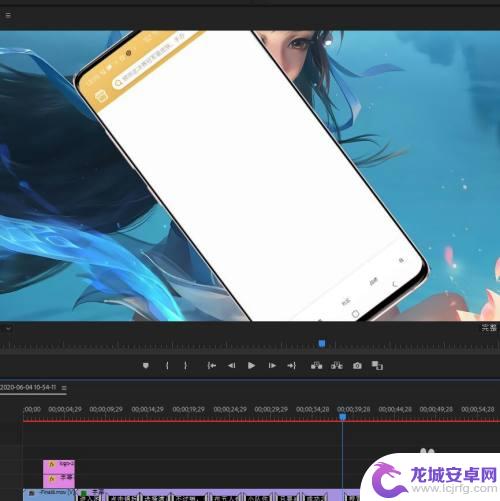The height and width of the screenshot is (501, 500).
Task: Go to In point
Action: (x=211, y=366)
